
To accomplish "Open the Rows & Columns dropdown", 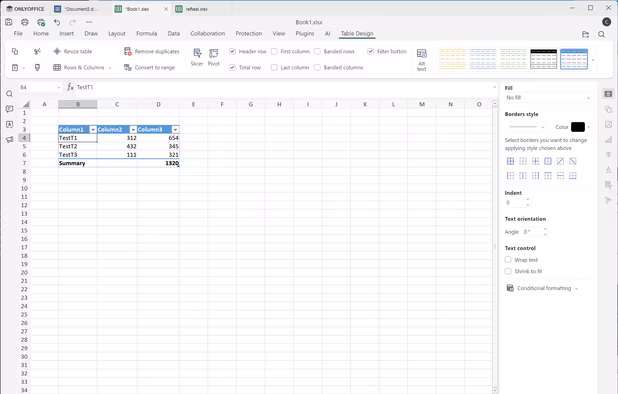I will (x=82, y=67).
